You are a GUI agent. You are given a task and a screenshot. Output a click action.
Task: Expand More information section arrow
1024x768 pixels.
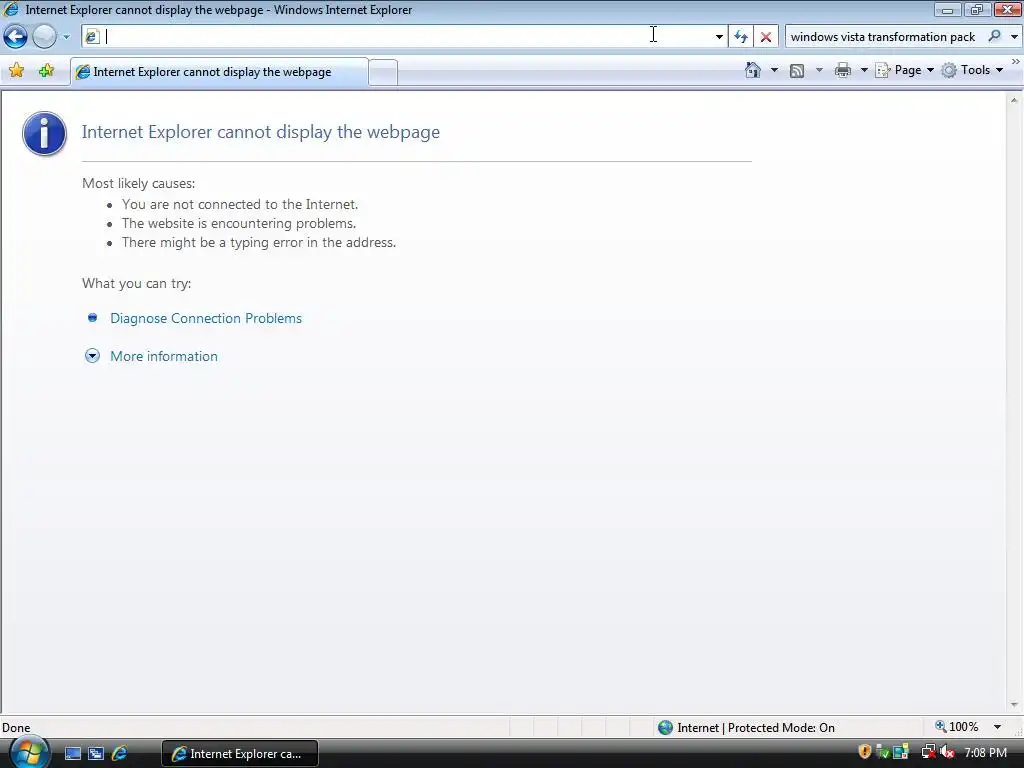(92, 356)
